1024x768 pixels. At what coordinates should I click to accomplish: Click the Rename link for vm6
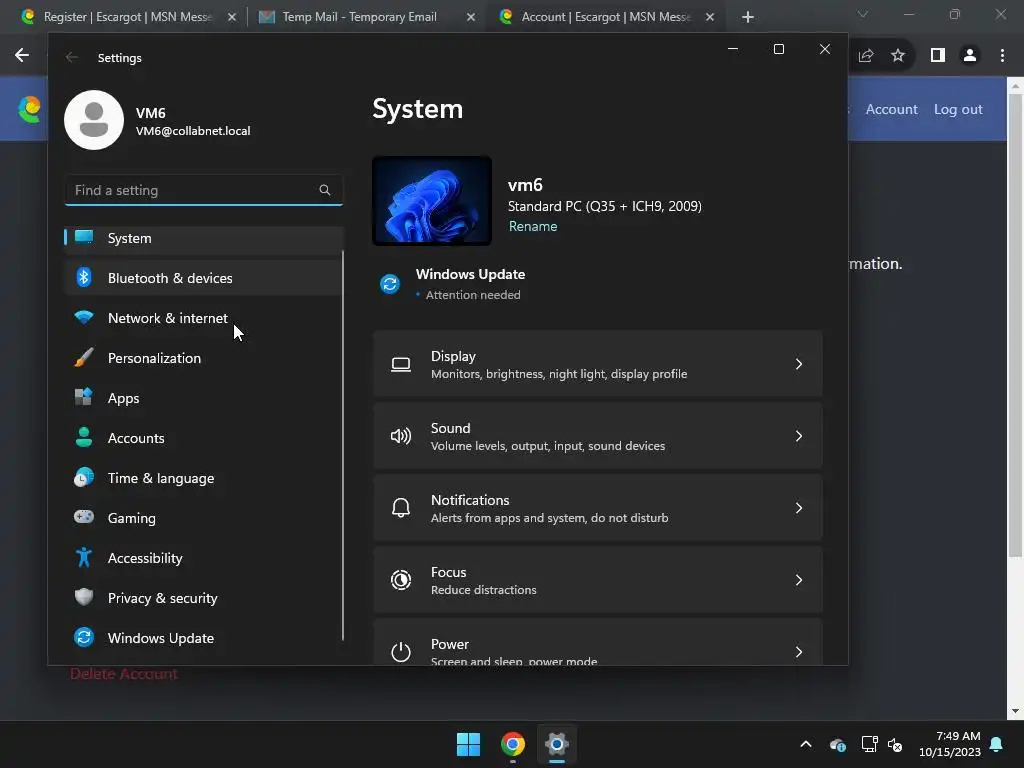tap(533, 227)
